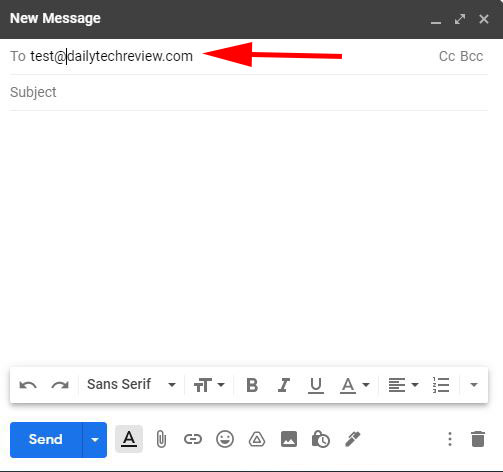Open the text alignment dropdown

tap(403, 385)
